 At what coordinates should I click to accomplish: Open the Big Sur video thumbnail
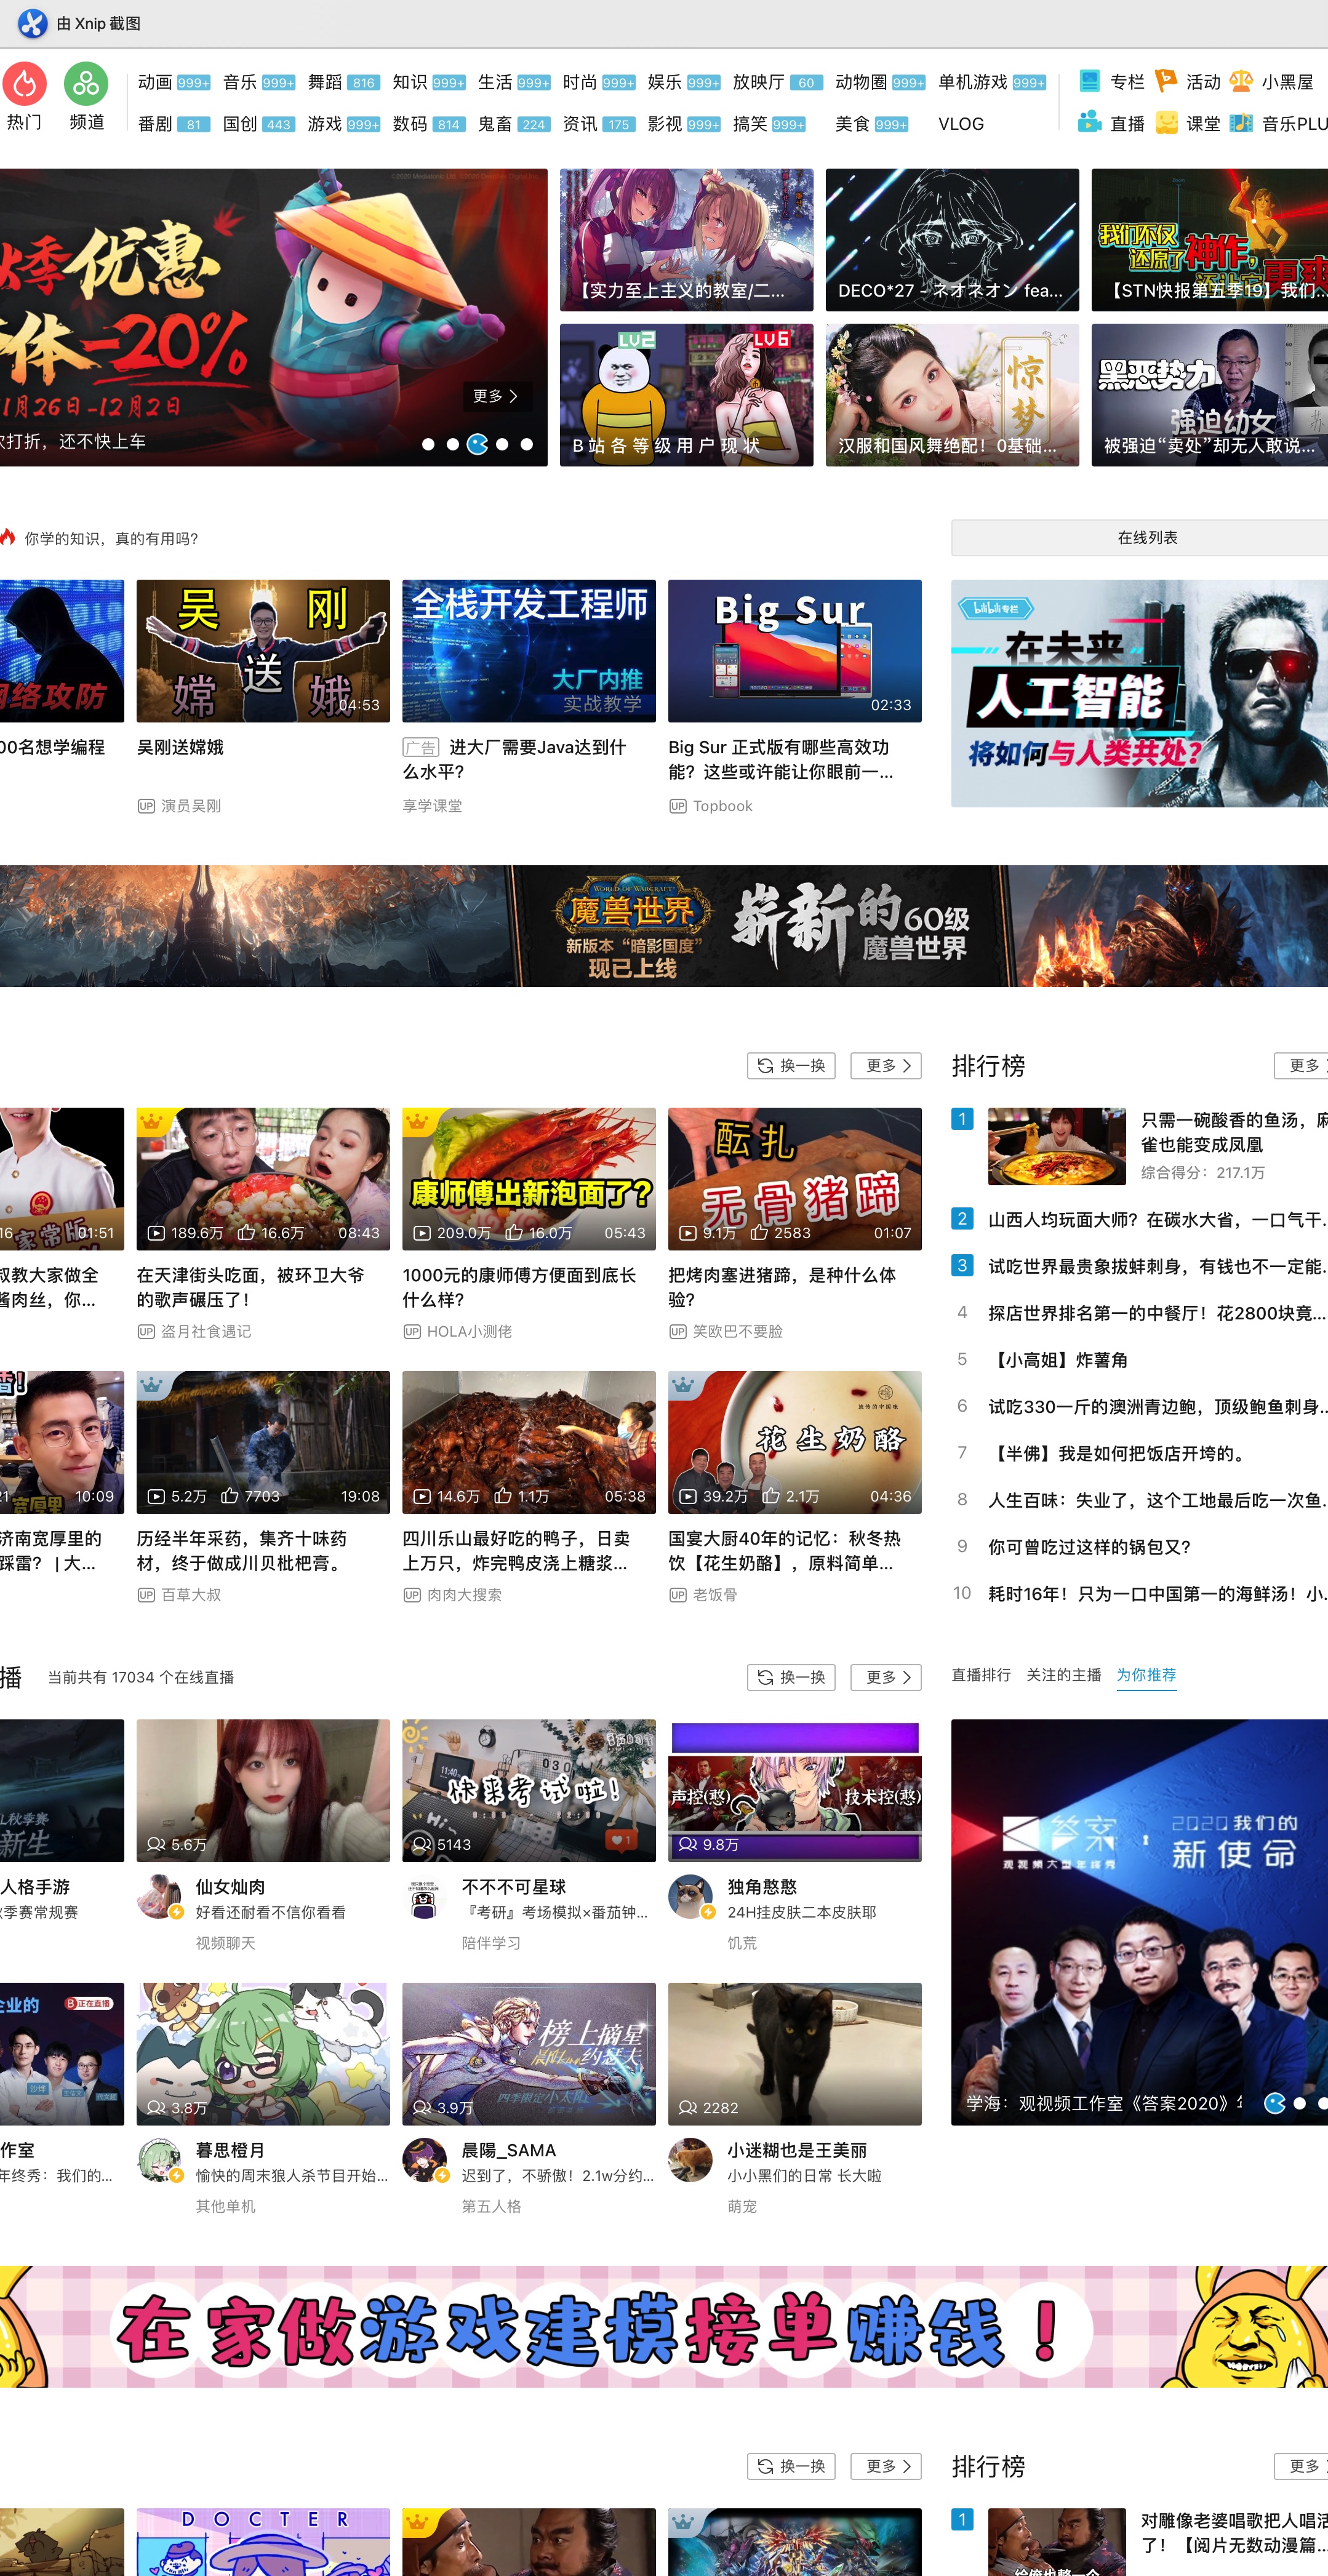tap(794, 651)
